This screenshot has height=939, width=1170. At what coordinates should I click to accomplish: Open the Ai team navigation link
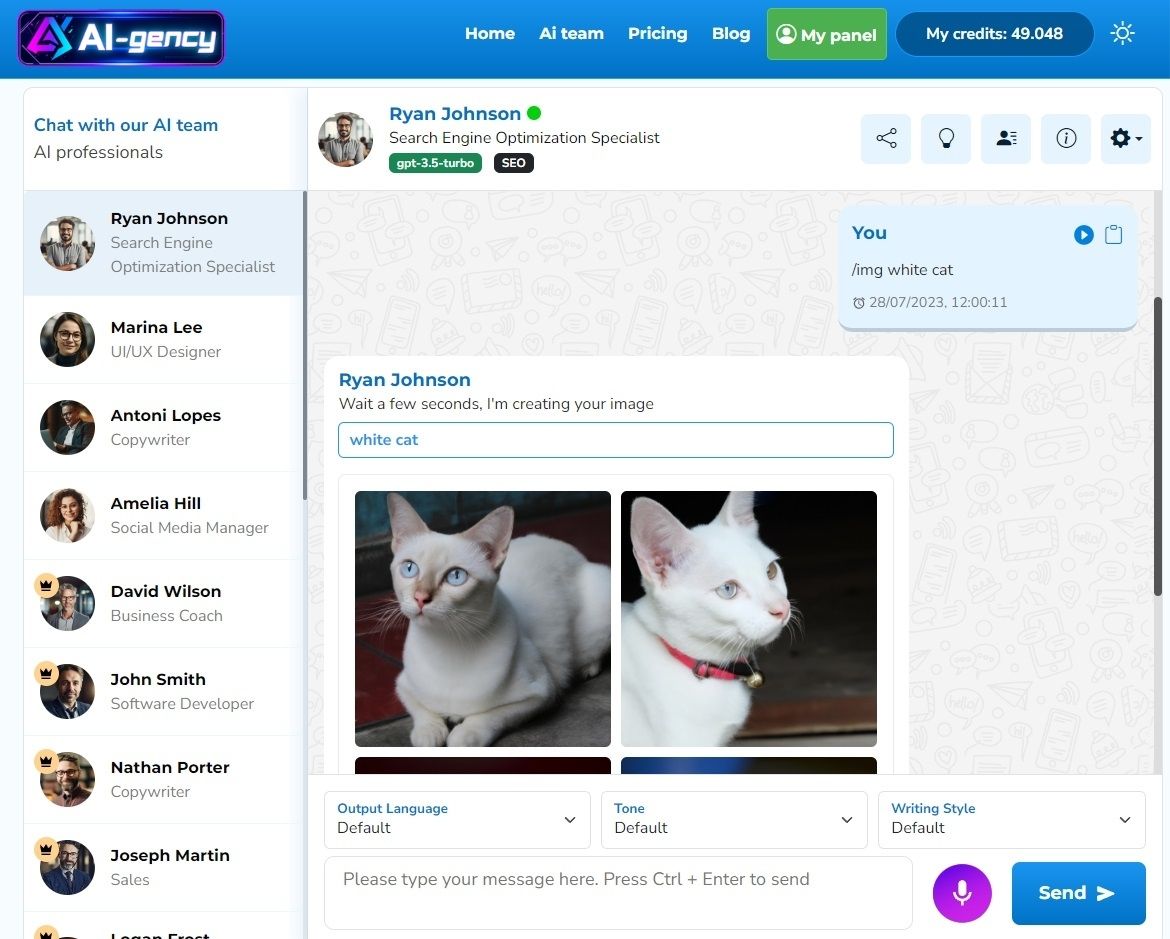571,34
